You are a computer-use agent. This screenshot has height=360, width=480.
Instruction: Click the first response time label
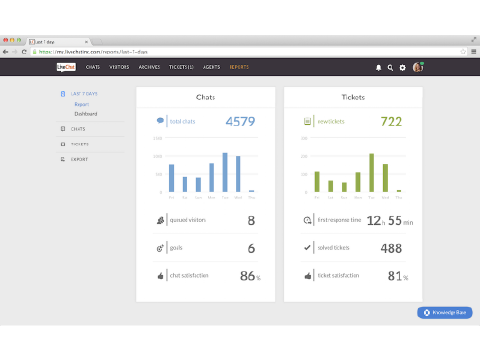point(339,220)
